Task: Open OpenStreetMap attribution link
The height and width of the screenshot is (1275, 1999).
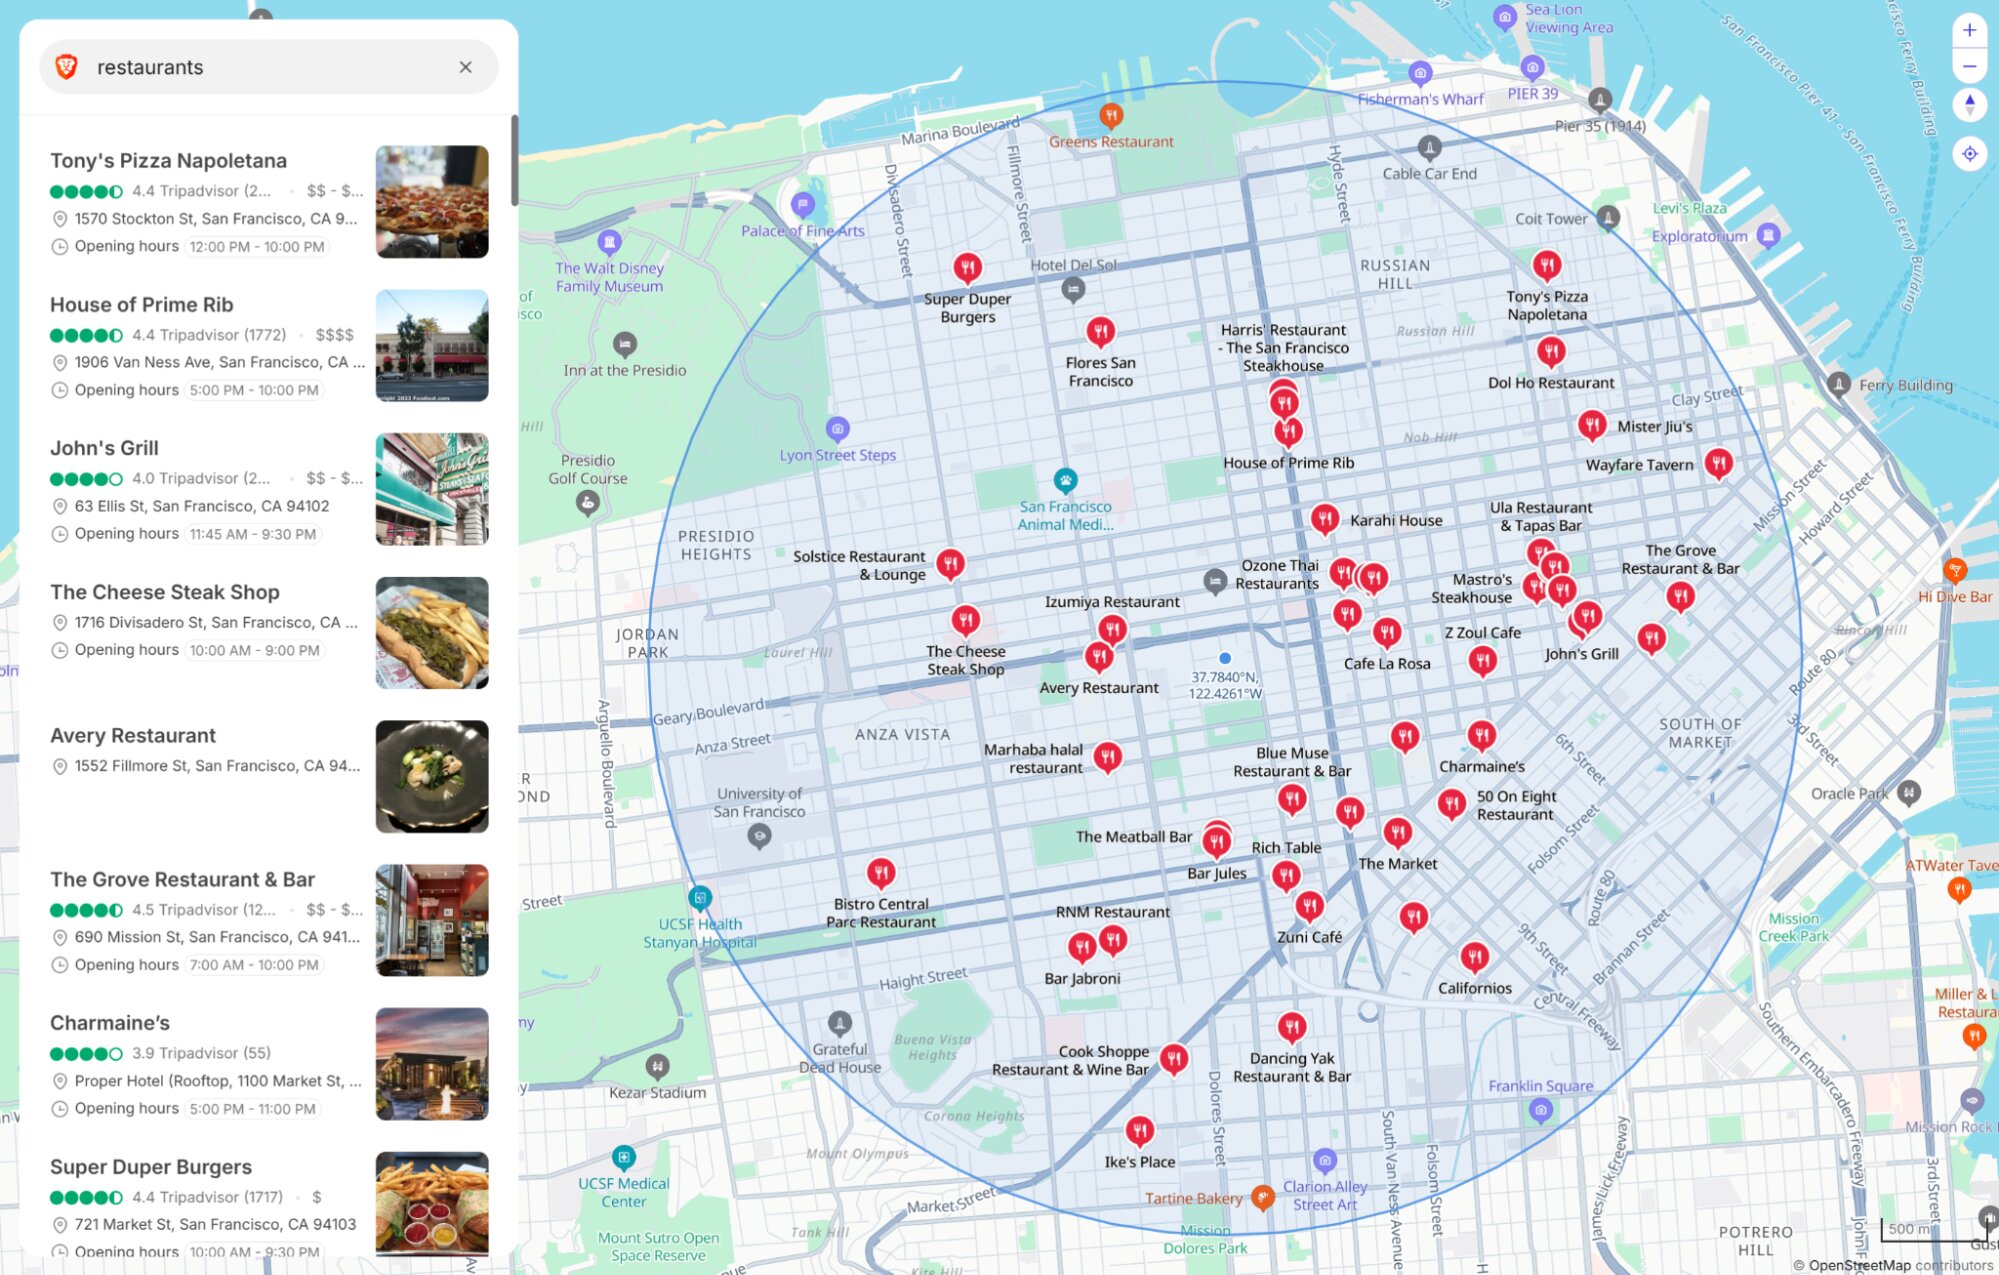Action: (1859, 1265)
